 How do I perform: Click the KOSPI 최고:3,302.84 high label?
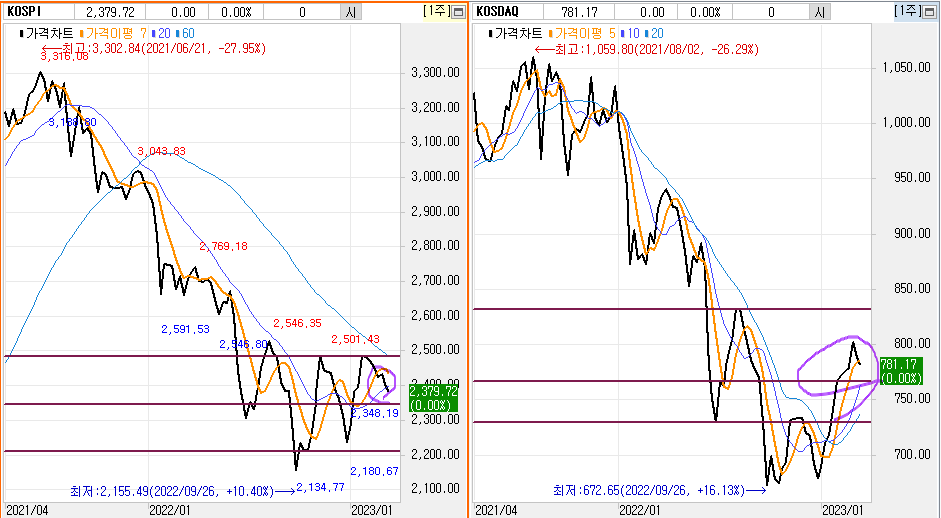pos(153,49)
